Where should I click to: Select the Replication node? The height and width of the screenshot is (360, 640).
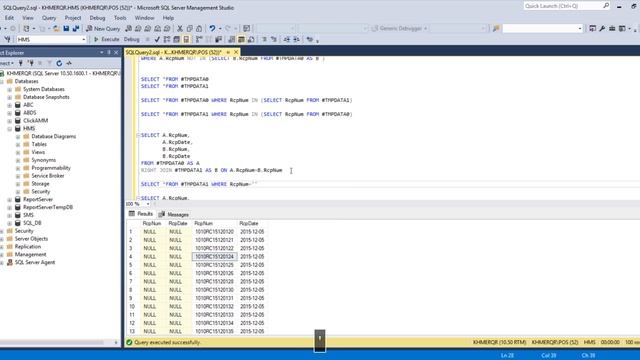28,247
